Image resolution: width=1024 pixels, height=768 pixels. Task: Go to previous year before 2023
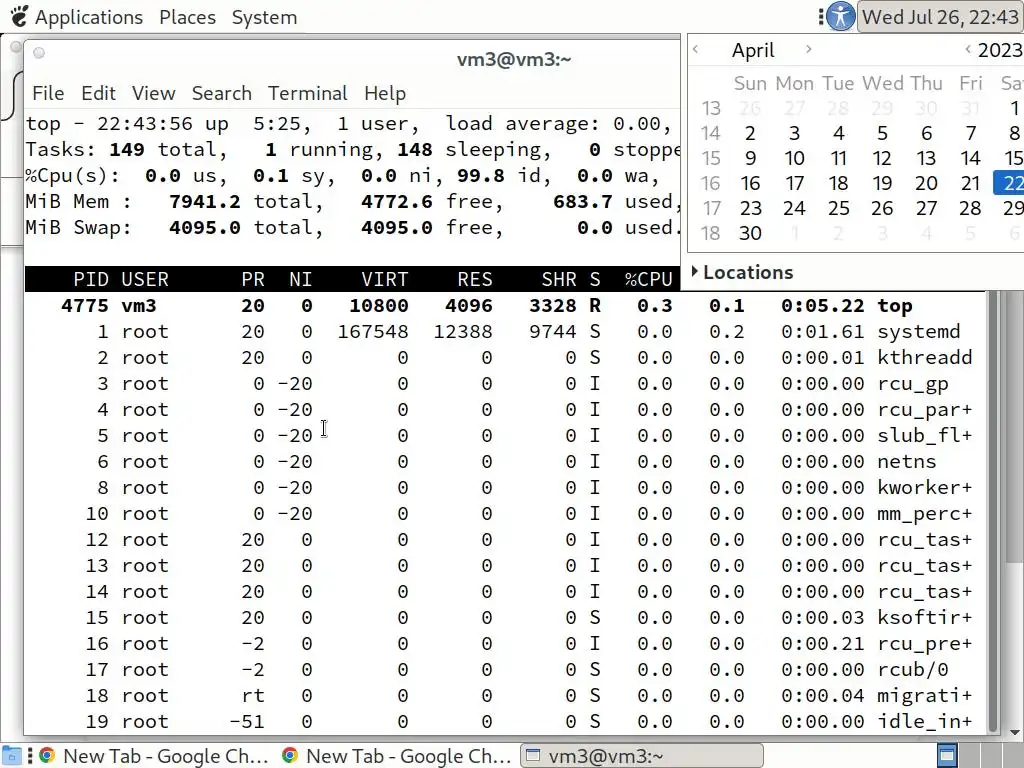968,49
